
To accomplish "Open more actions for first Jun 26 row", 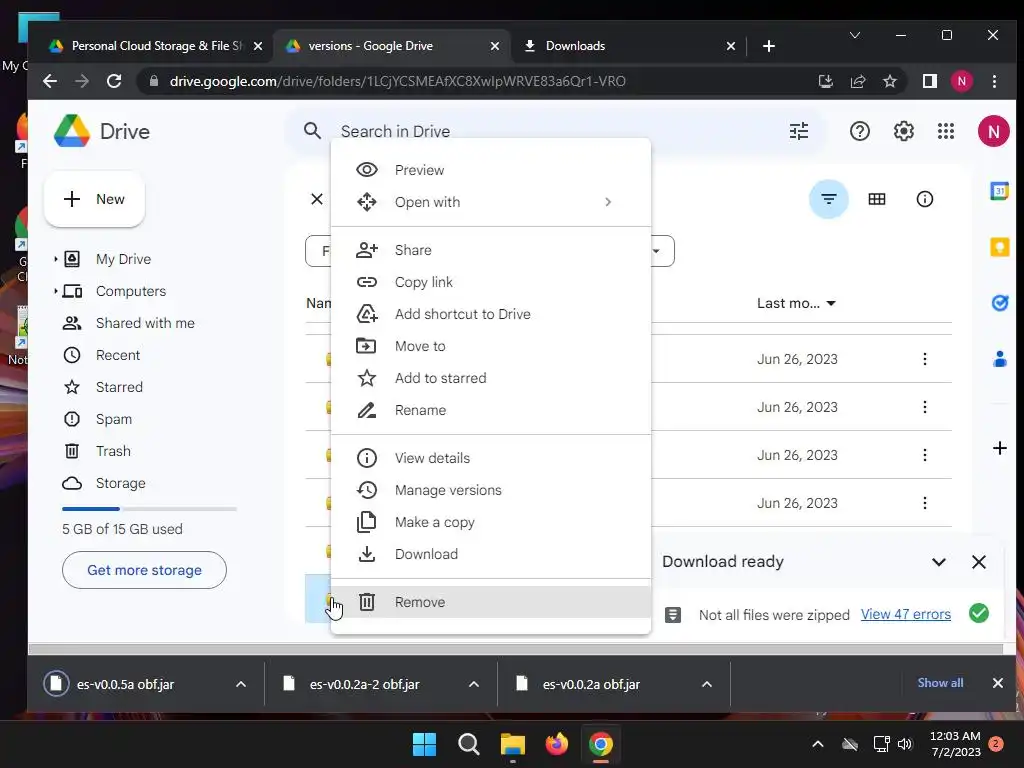I will pyautogui.click(x=924, y=359).
